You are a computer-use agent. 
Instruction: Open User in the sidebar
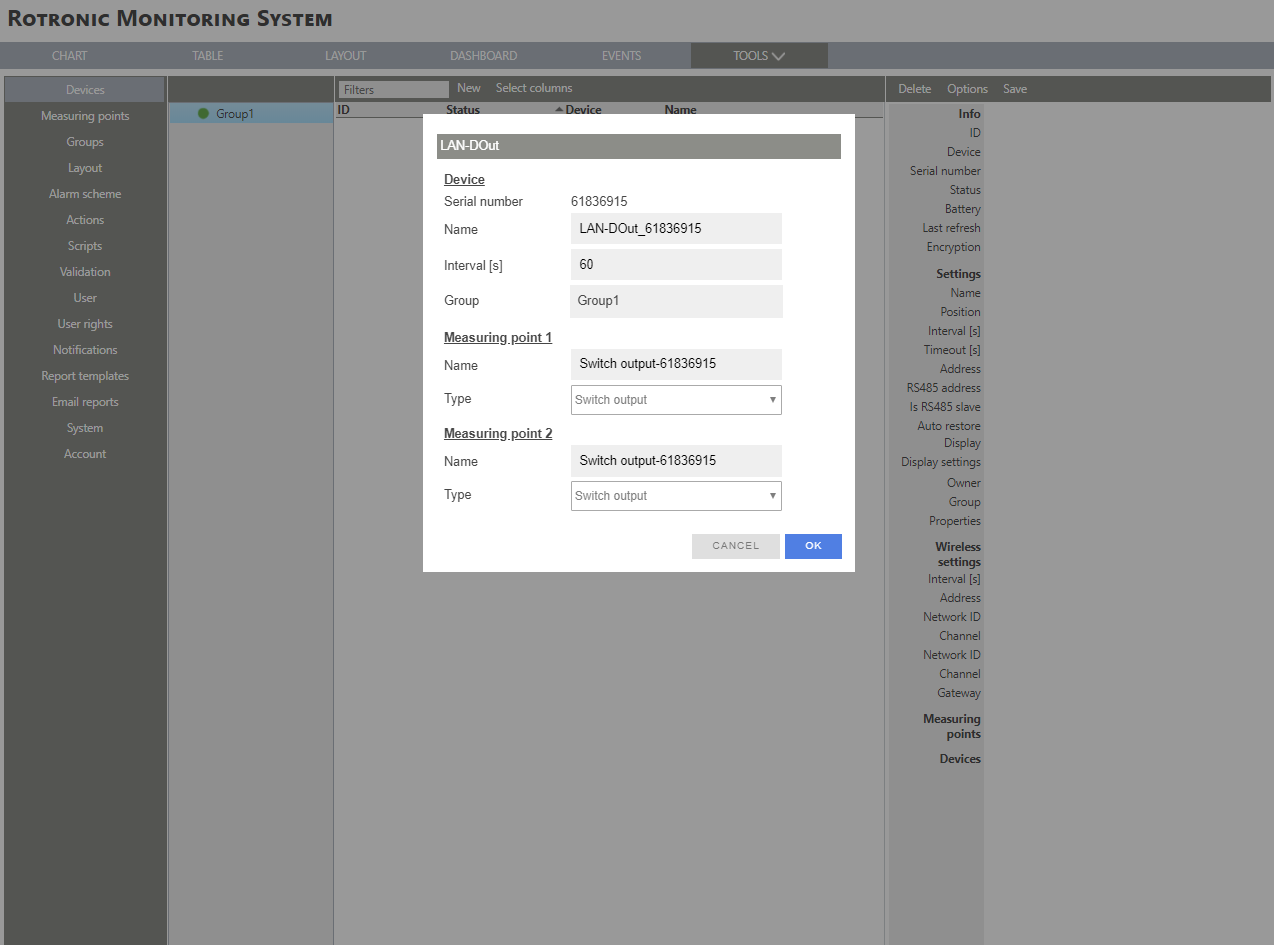pos(85,298)
